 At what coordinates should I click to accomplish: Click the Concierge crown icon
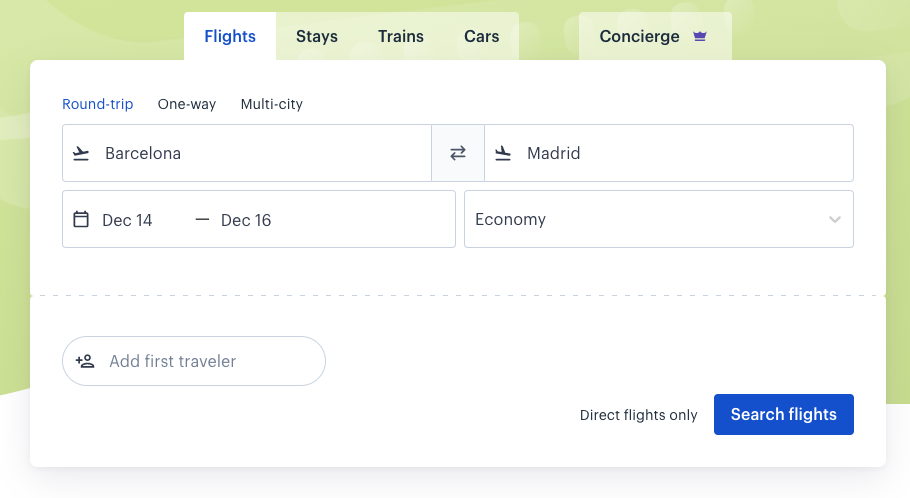click(x=700, y=37)
